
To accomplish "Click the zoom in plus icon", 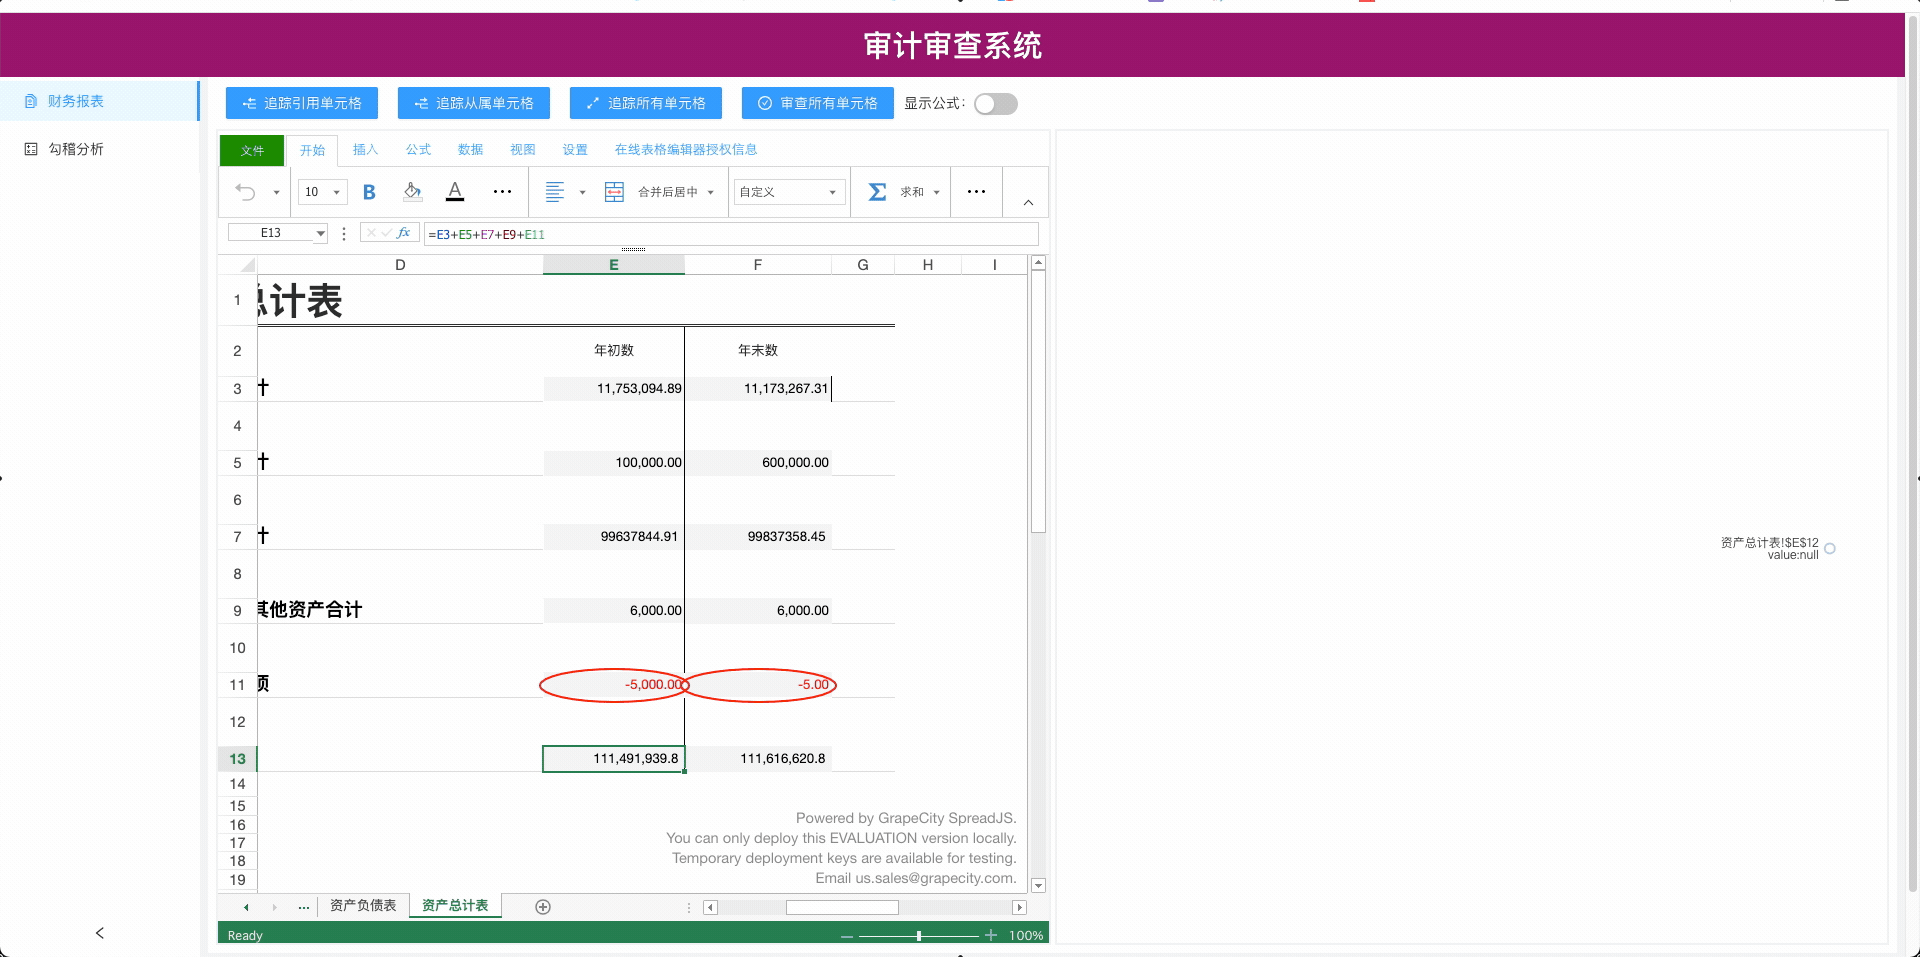I will click(x=991, y=936).
